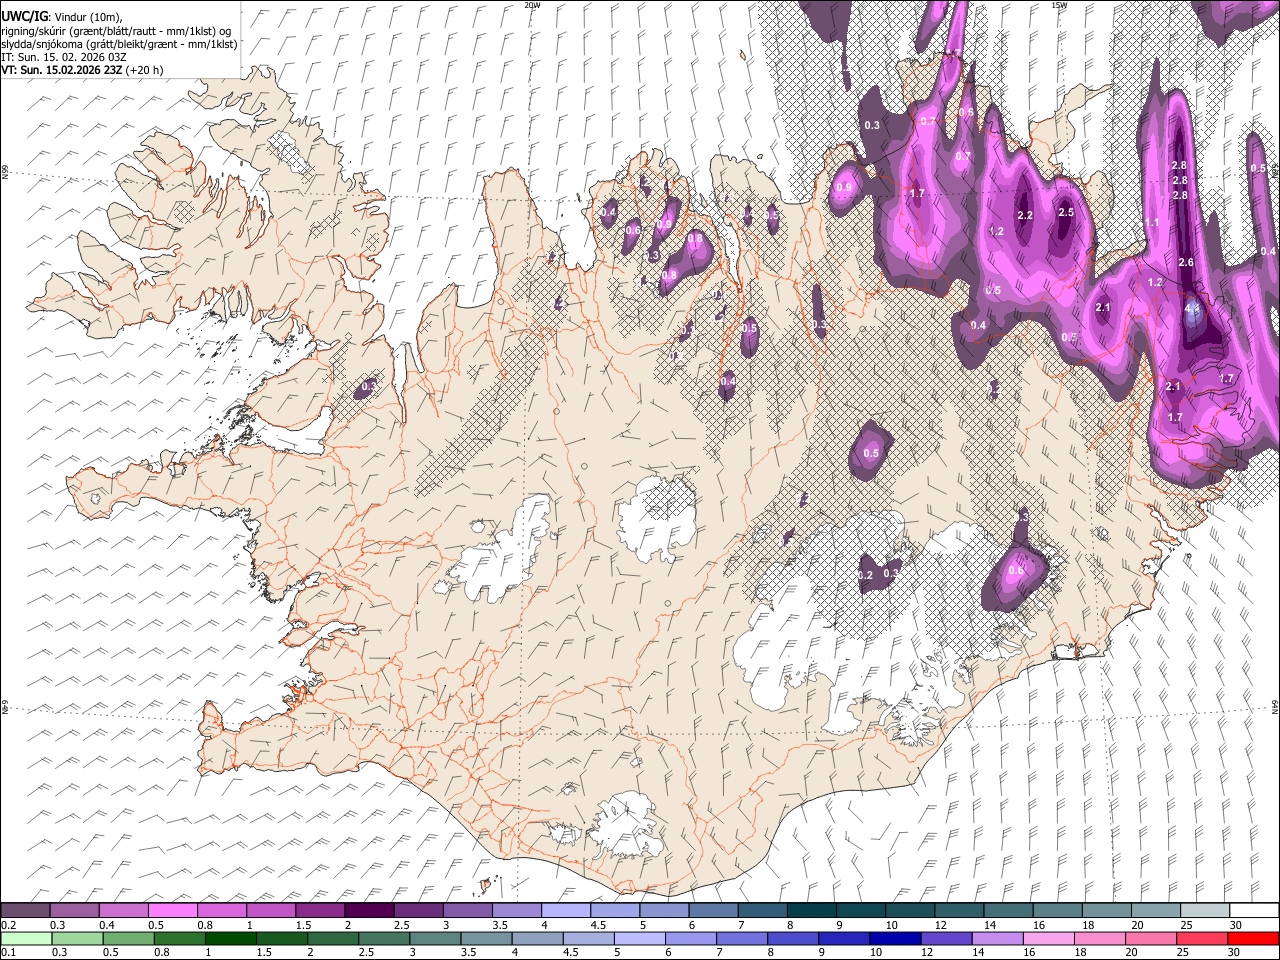Click the 1.1 precipitation value on the map
This screenshot has height=960, width=1280.
[x=1152, y=223]
